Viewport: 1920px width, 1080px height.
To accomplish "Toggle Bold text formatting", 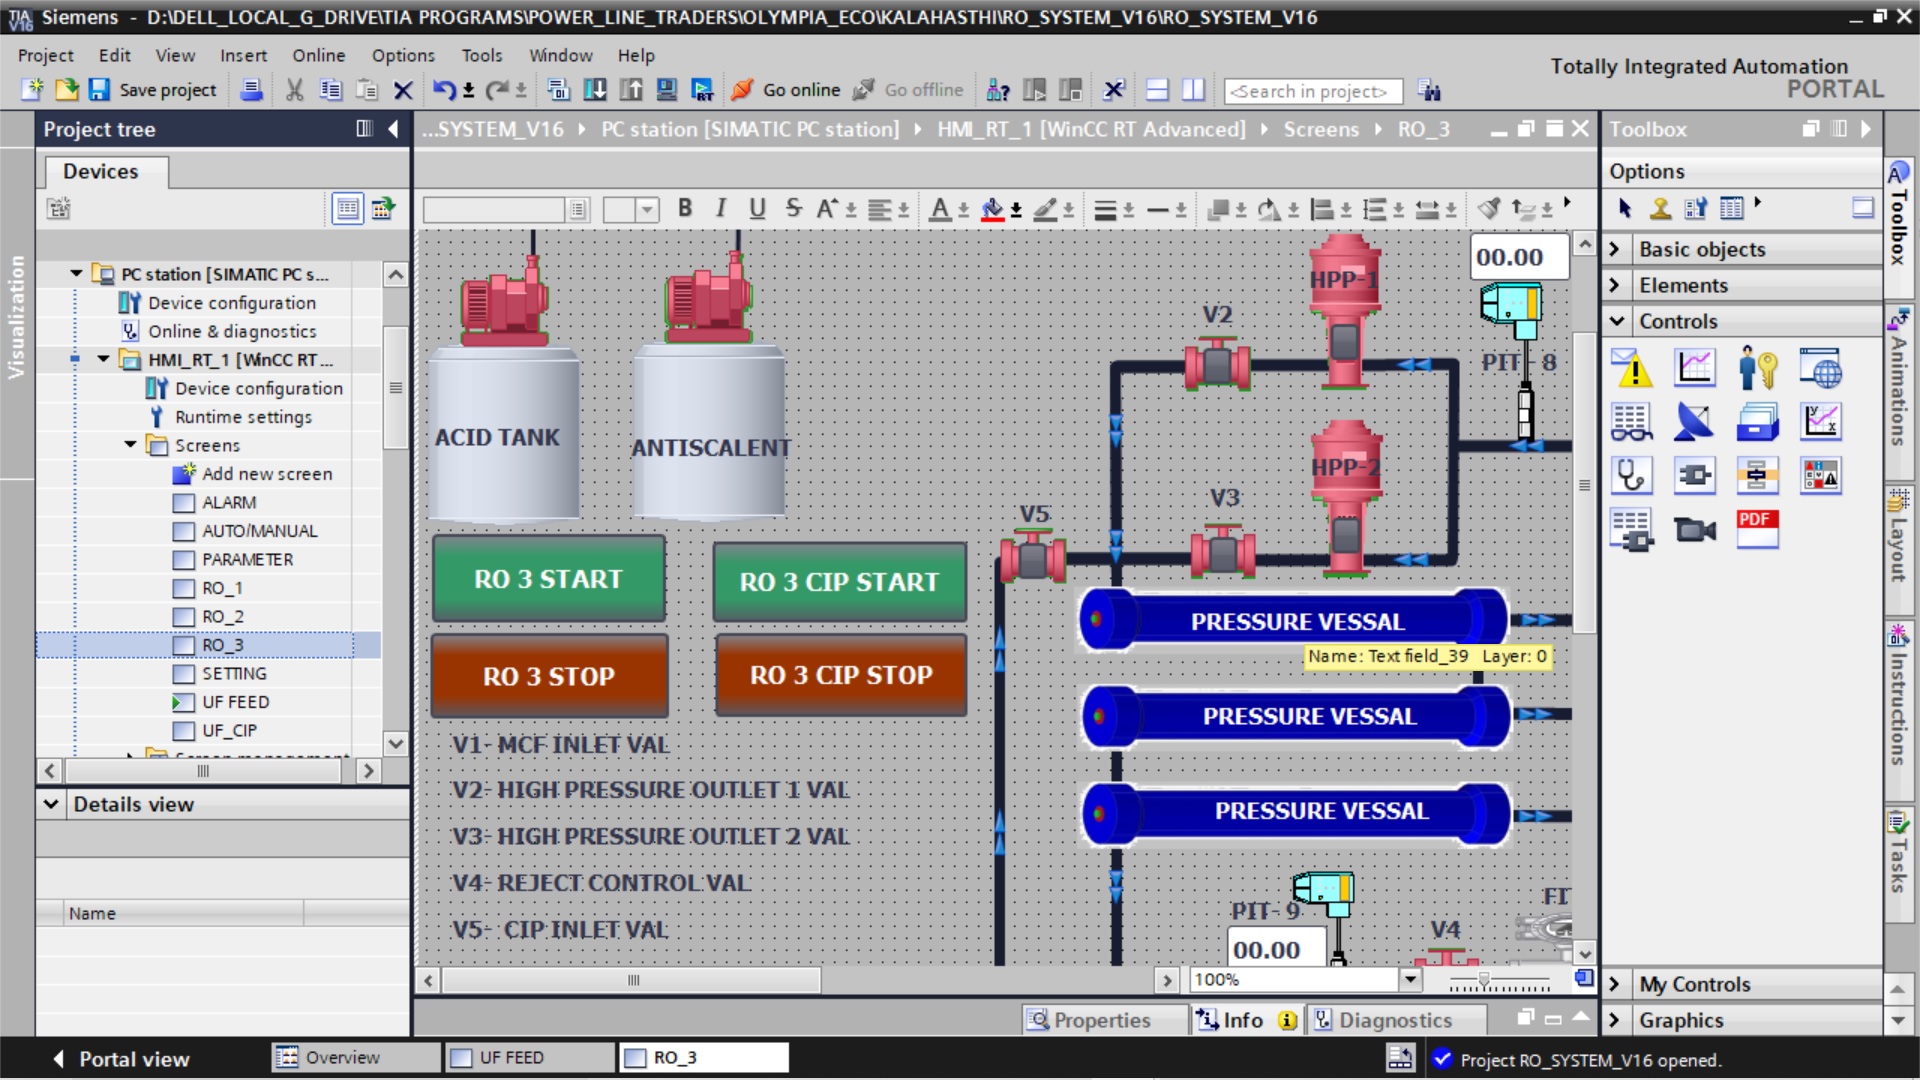I will [x=685, y=208].
